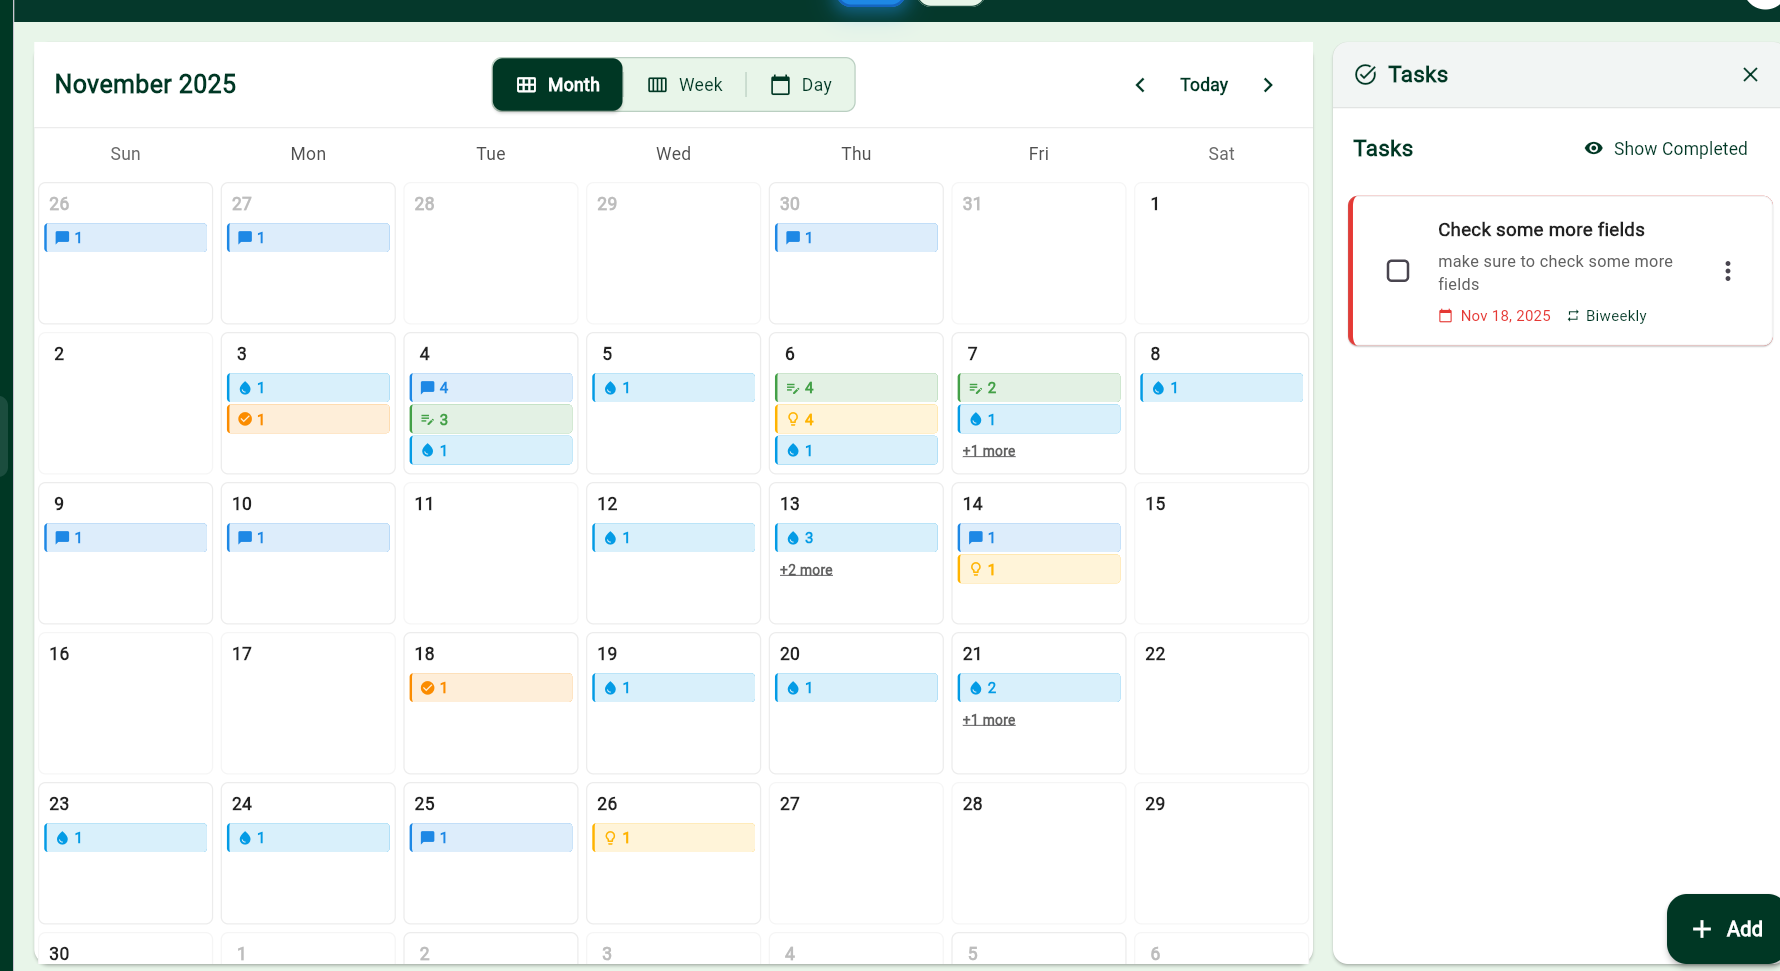Click the green notes event on November 6

pos(855,387)
